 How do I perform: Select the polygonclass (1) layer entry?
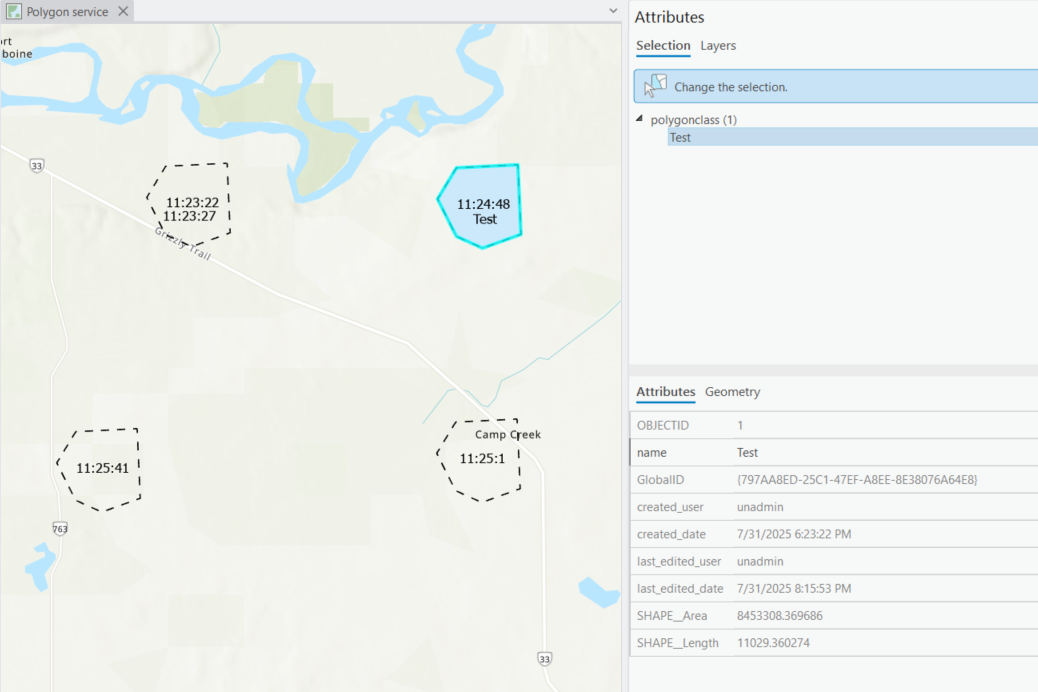click(x=693, y=120)
